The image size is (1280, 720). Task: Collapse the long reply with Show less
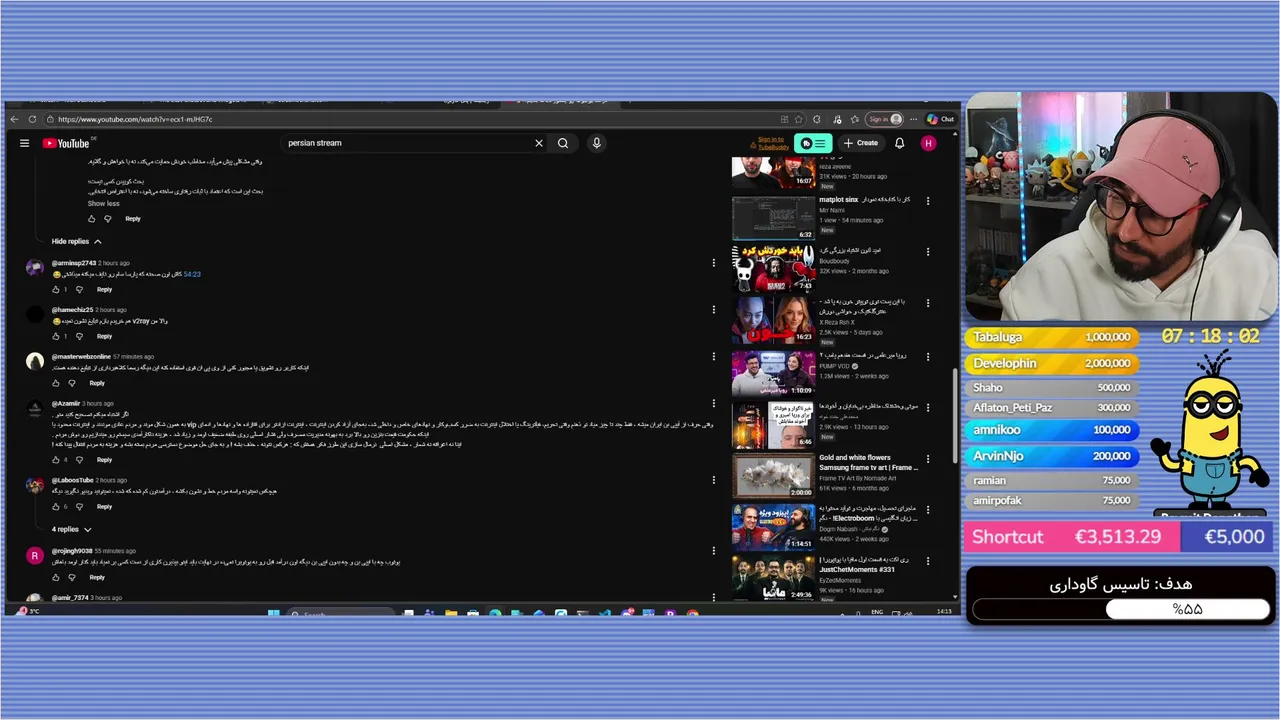104,204
